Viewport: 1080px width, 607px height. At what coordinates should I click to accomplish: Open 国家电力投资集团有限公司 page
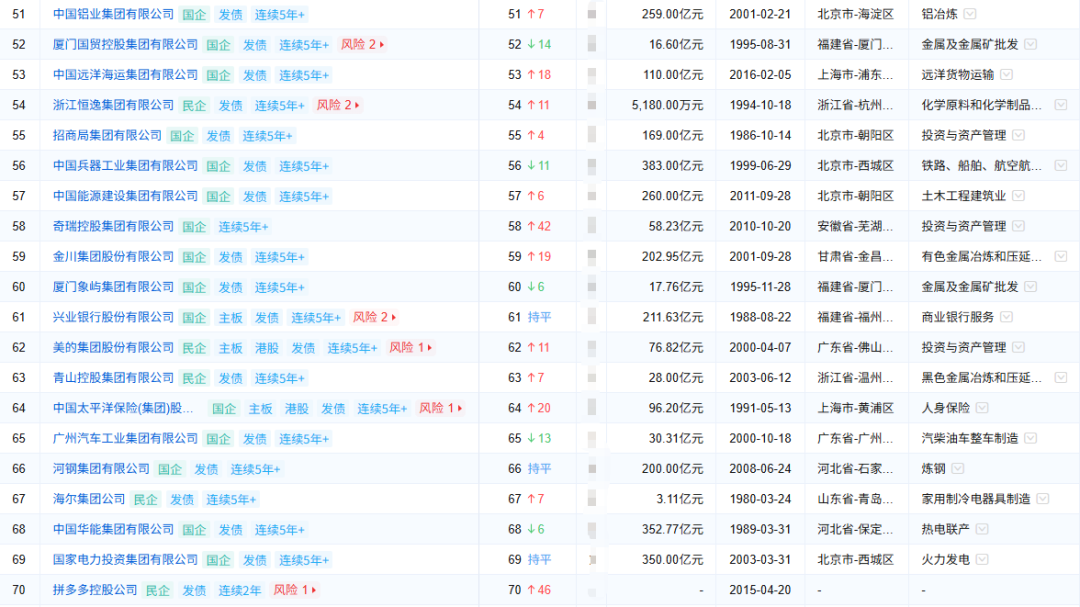pyautogui.click(x=125, y=559)
